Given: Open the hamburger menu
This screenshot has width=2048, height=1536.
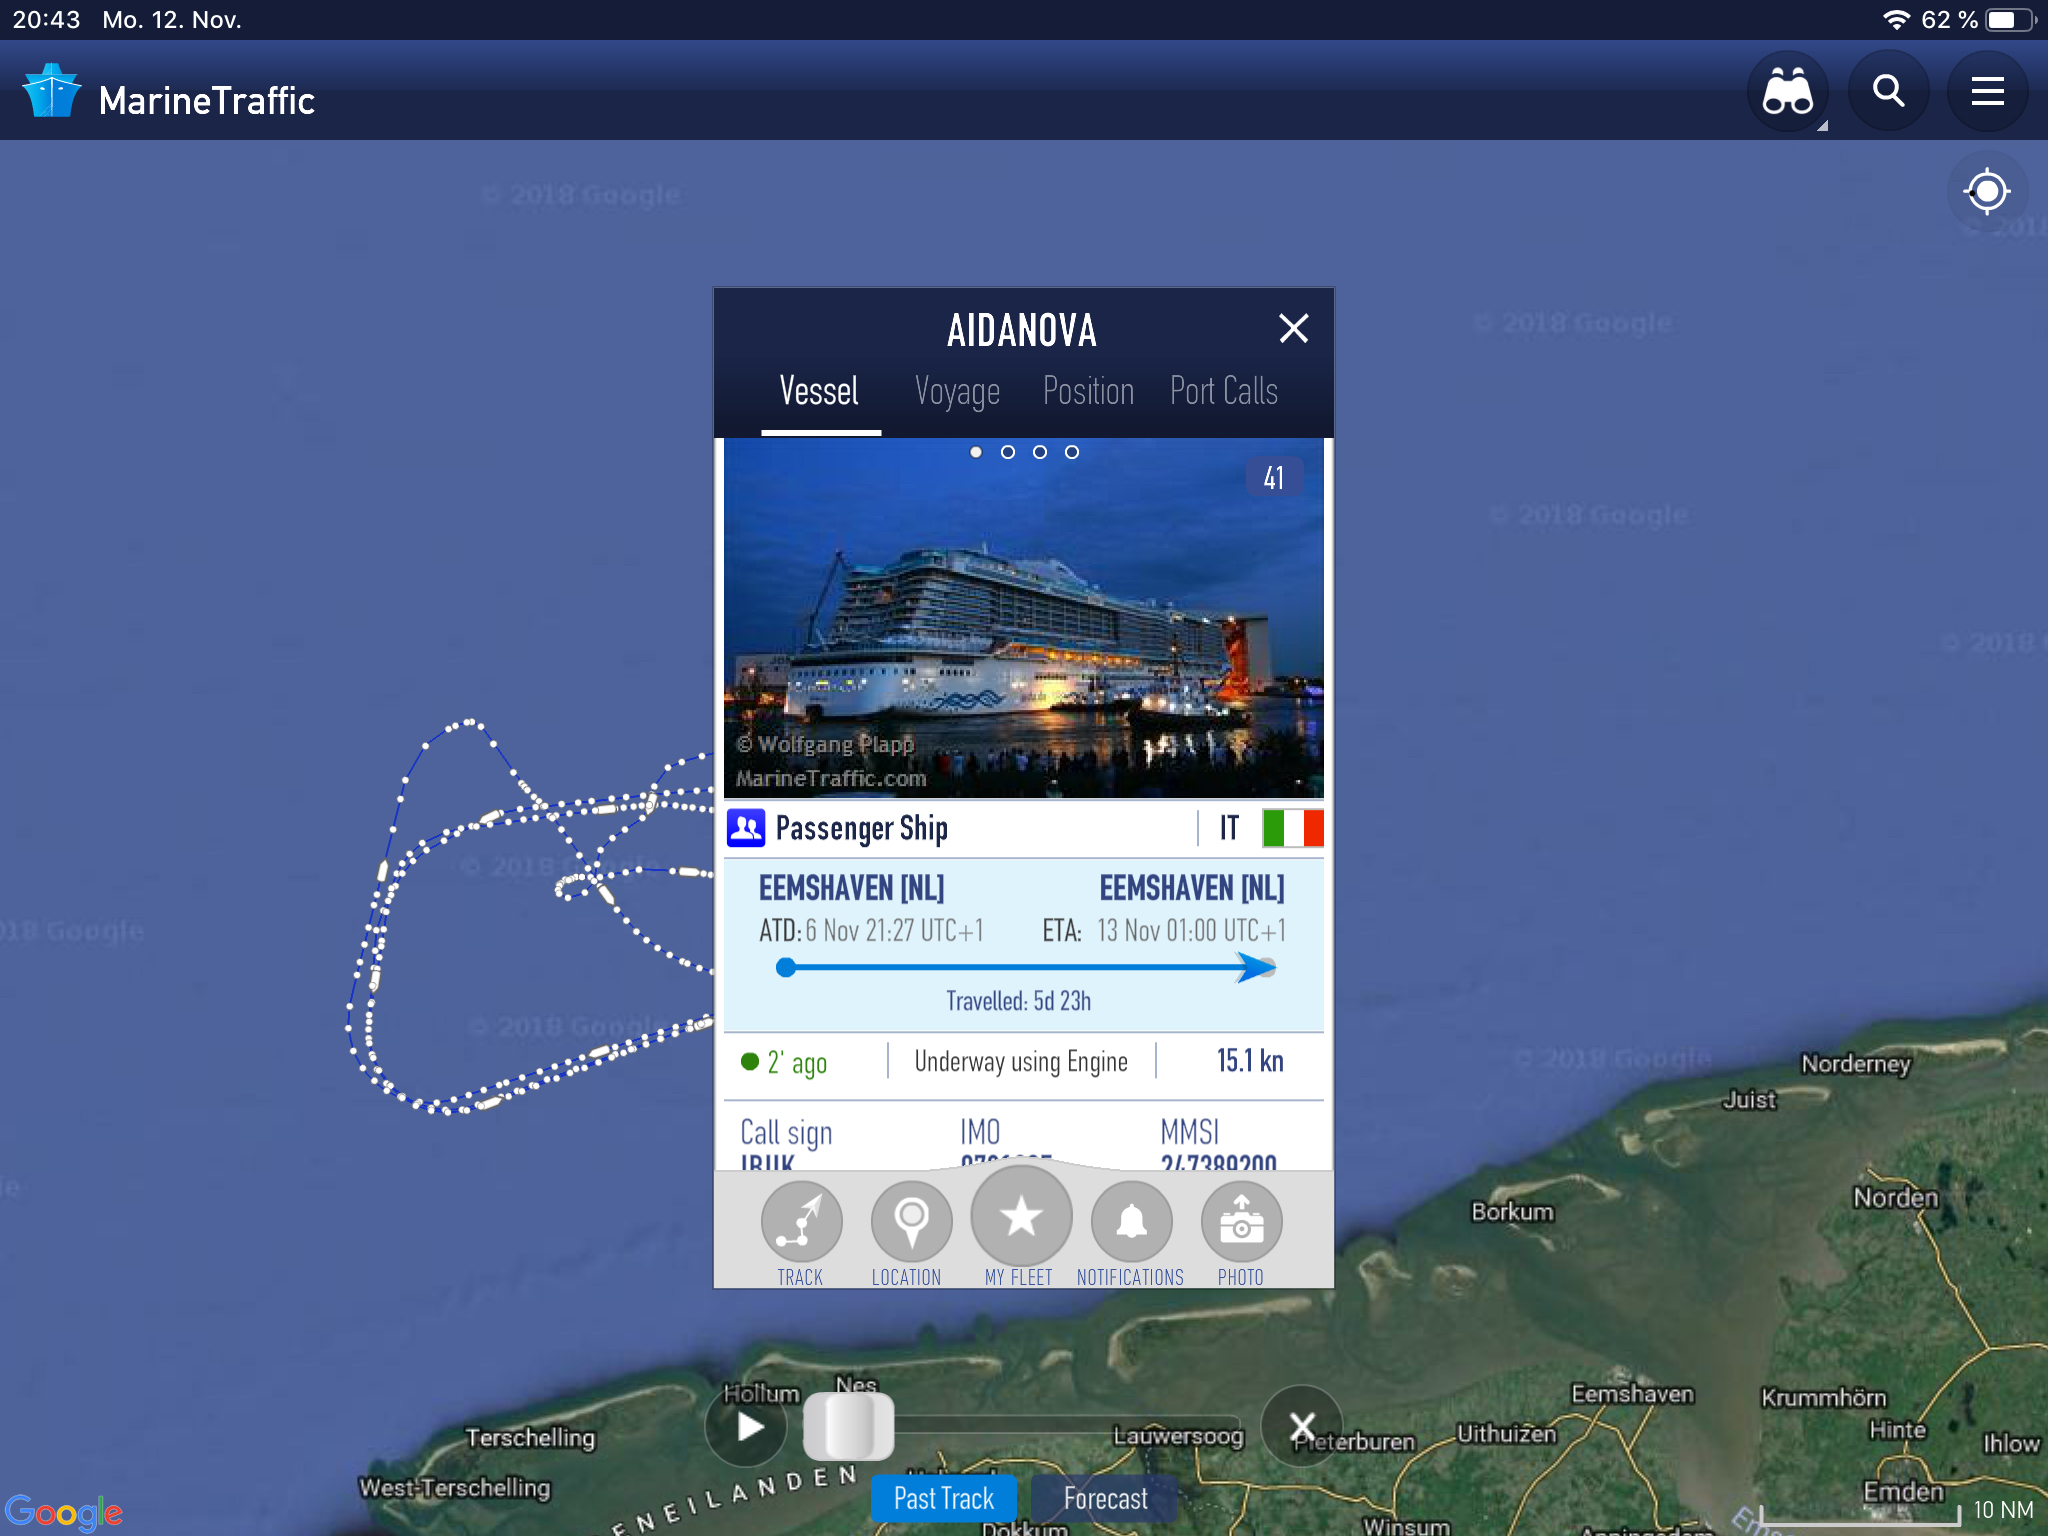Looking at the screenshot, I should point(1987,92).
